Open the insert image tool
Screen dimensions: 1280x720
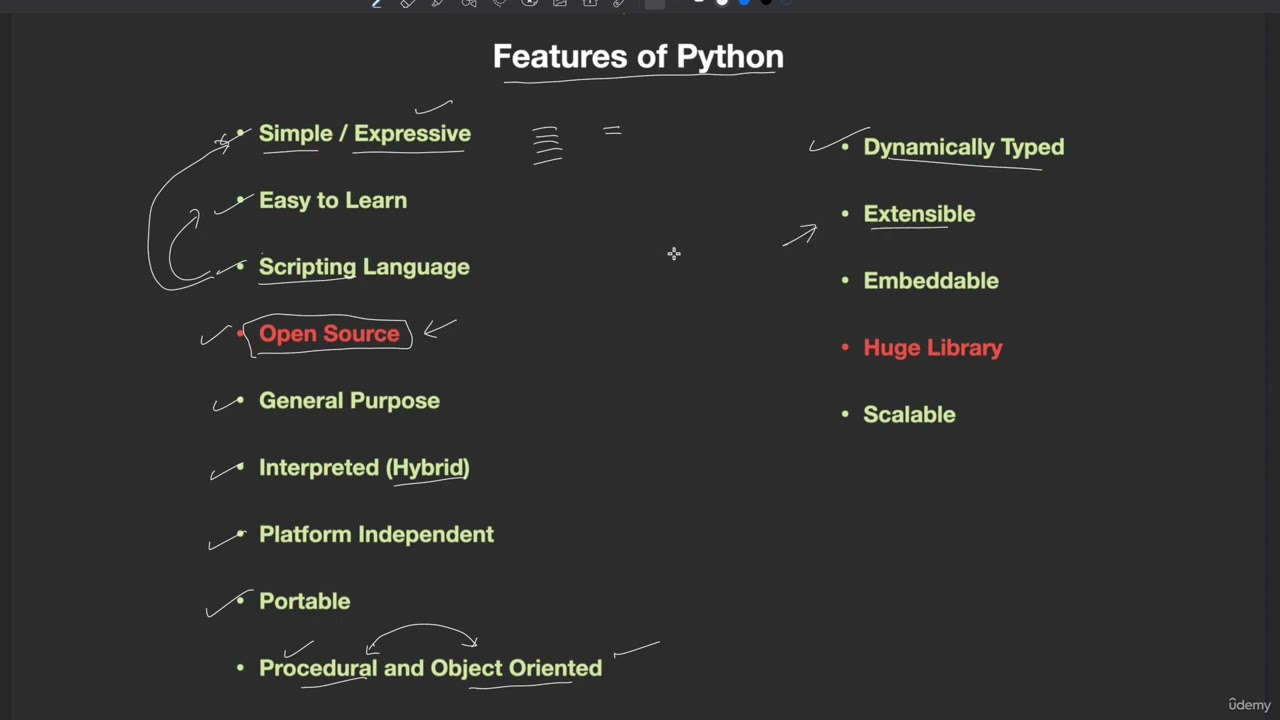tap(560, 3)
